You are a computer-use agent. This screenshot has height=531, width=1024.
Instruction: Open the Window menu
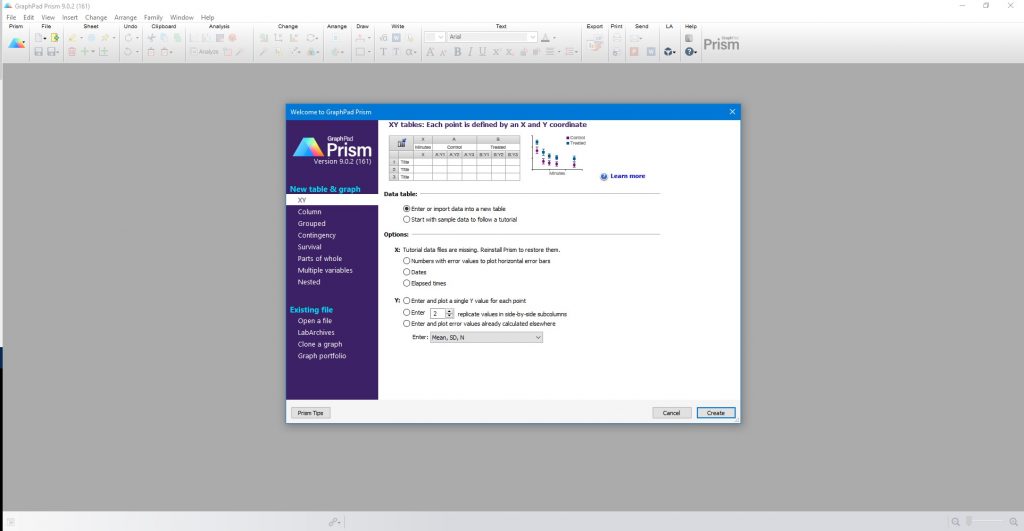coord(182,18)
